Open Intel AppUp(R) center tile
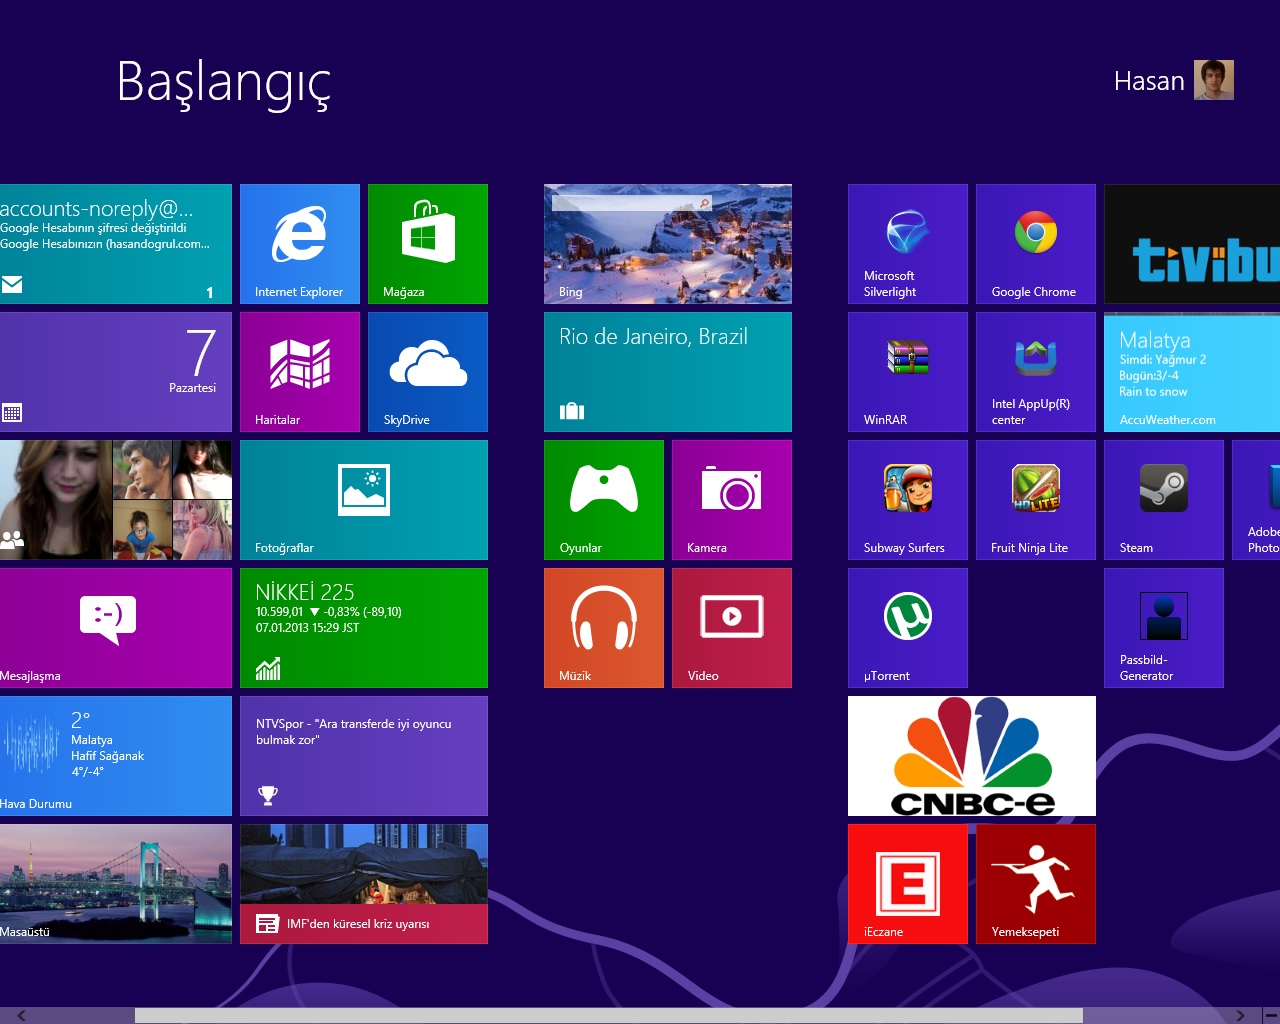 (1036, 372)
